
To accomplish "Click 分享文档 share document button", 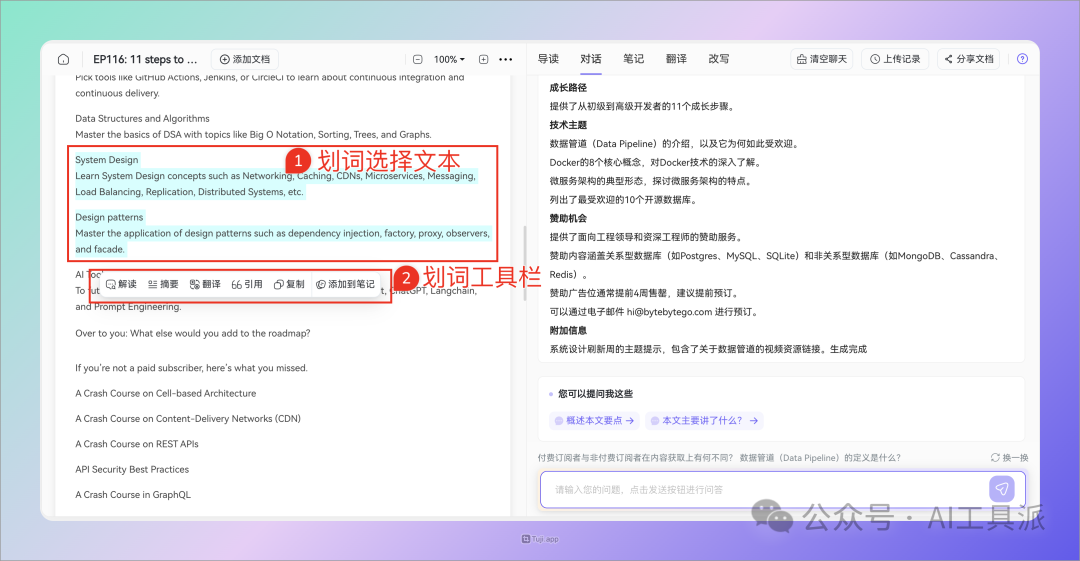I will coord(969,59).
